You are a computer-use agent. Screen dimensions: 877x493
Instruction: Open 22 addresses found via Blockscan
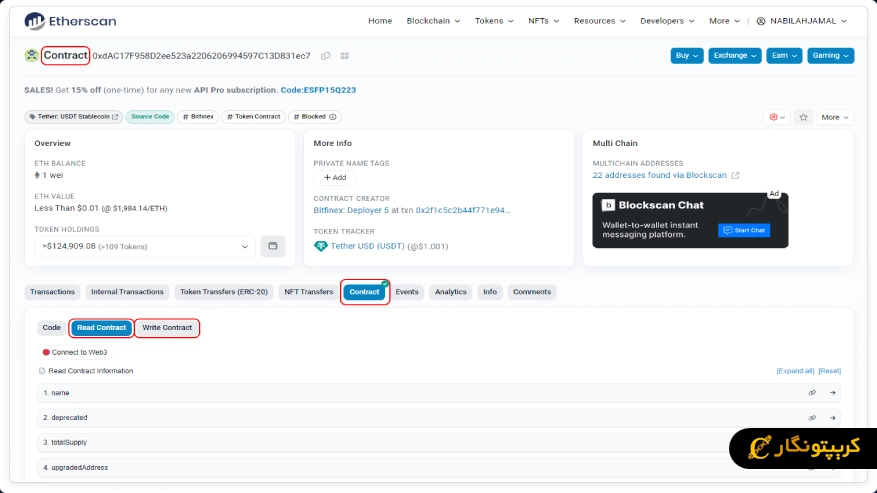(x=659, y=175)
